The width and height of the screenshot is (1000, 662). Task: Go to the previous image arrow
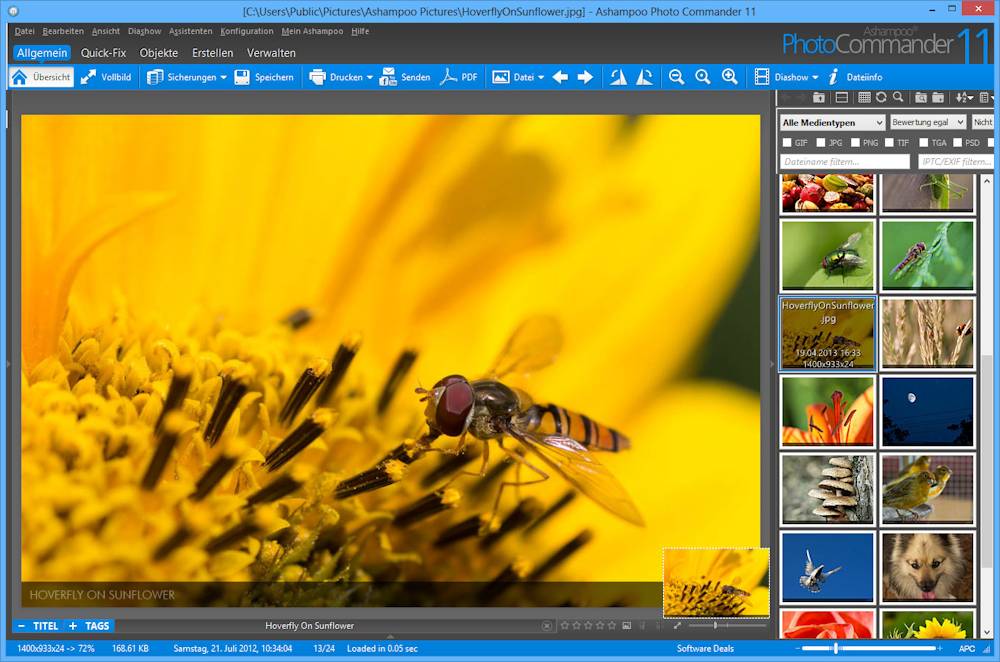(560, 77)
